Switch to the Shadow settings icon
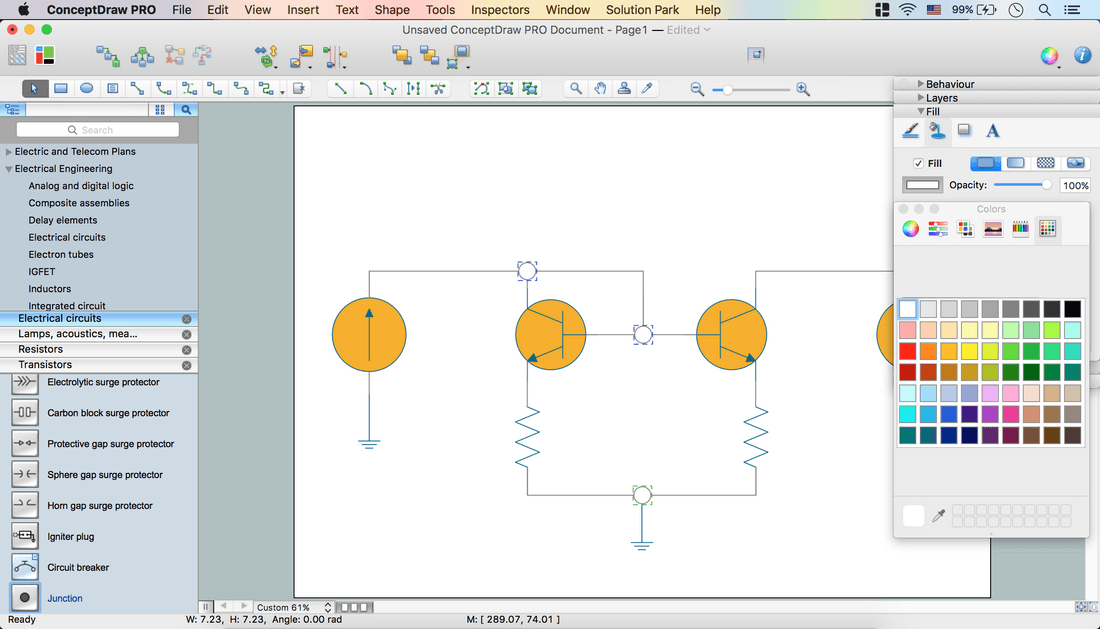 click(x=964, y=131)
